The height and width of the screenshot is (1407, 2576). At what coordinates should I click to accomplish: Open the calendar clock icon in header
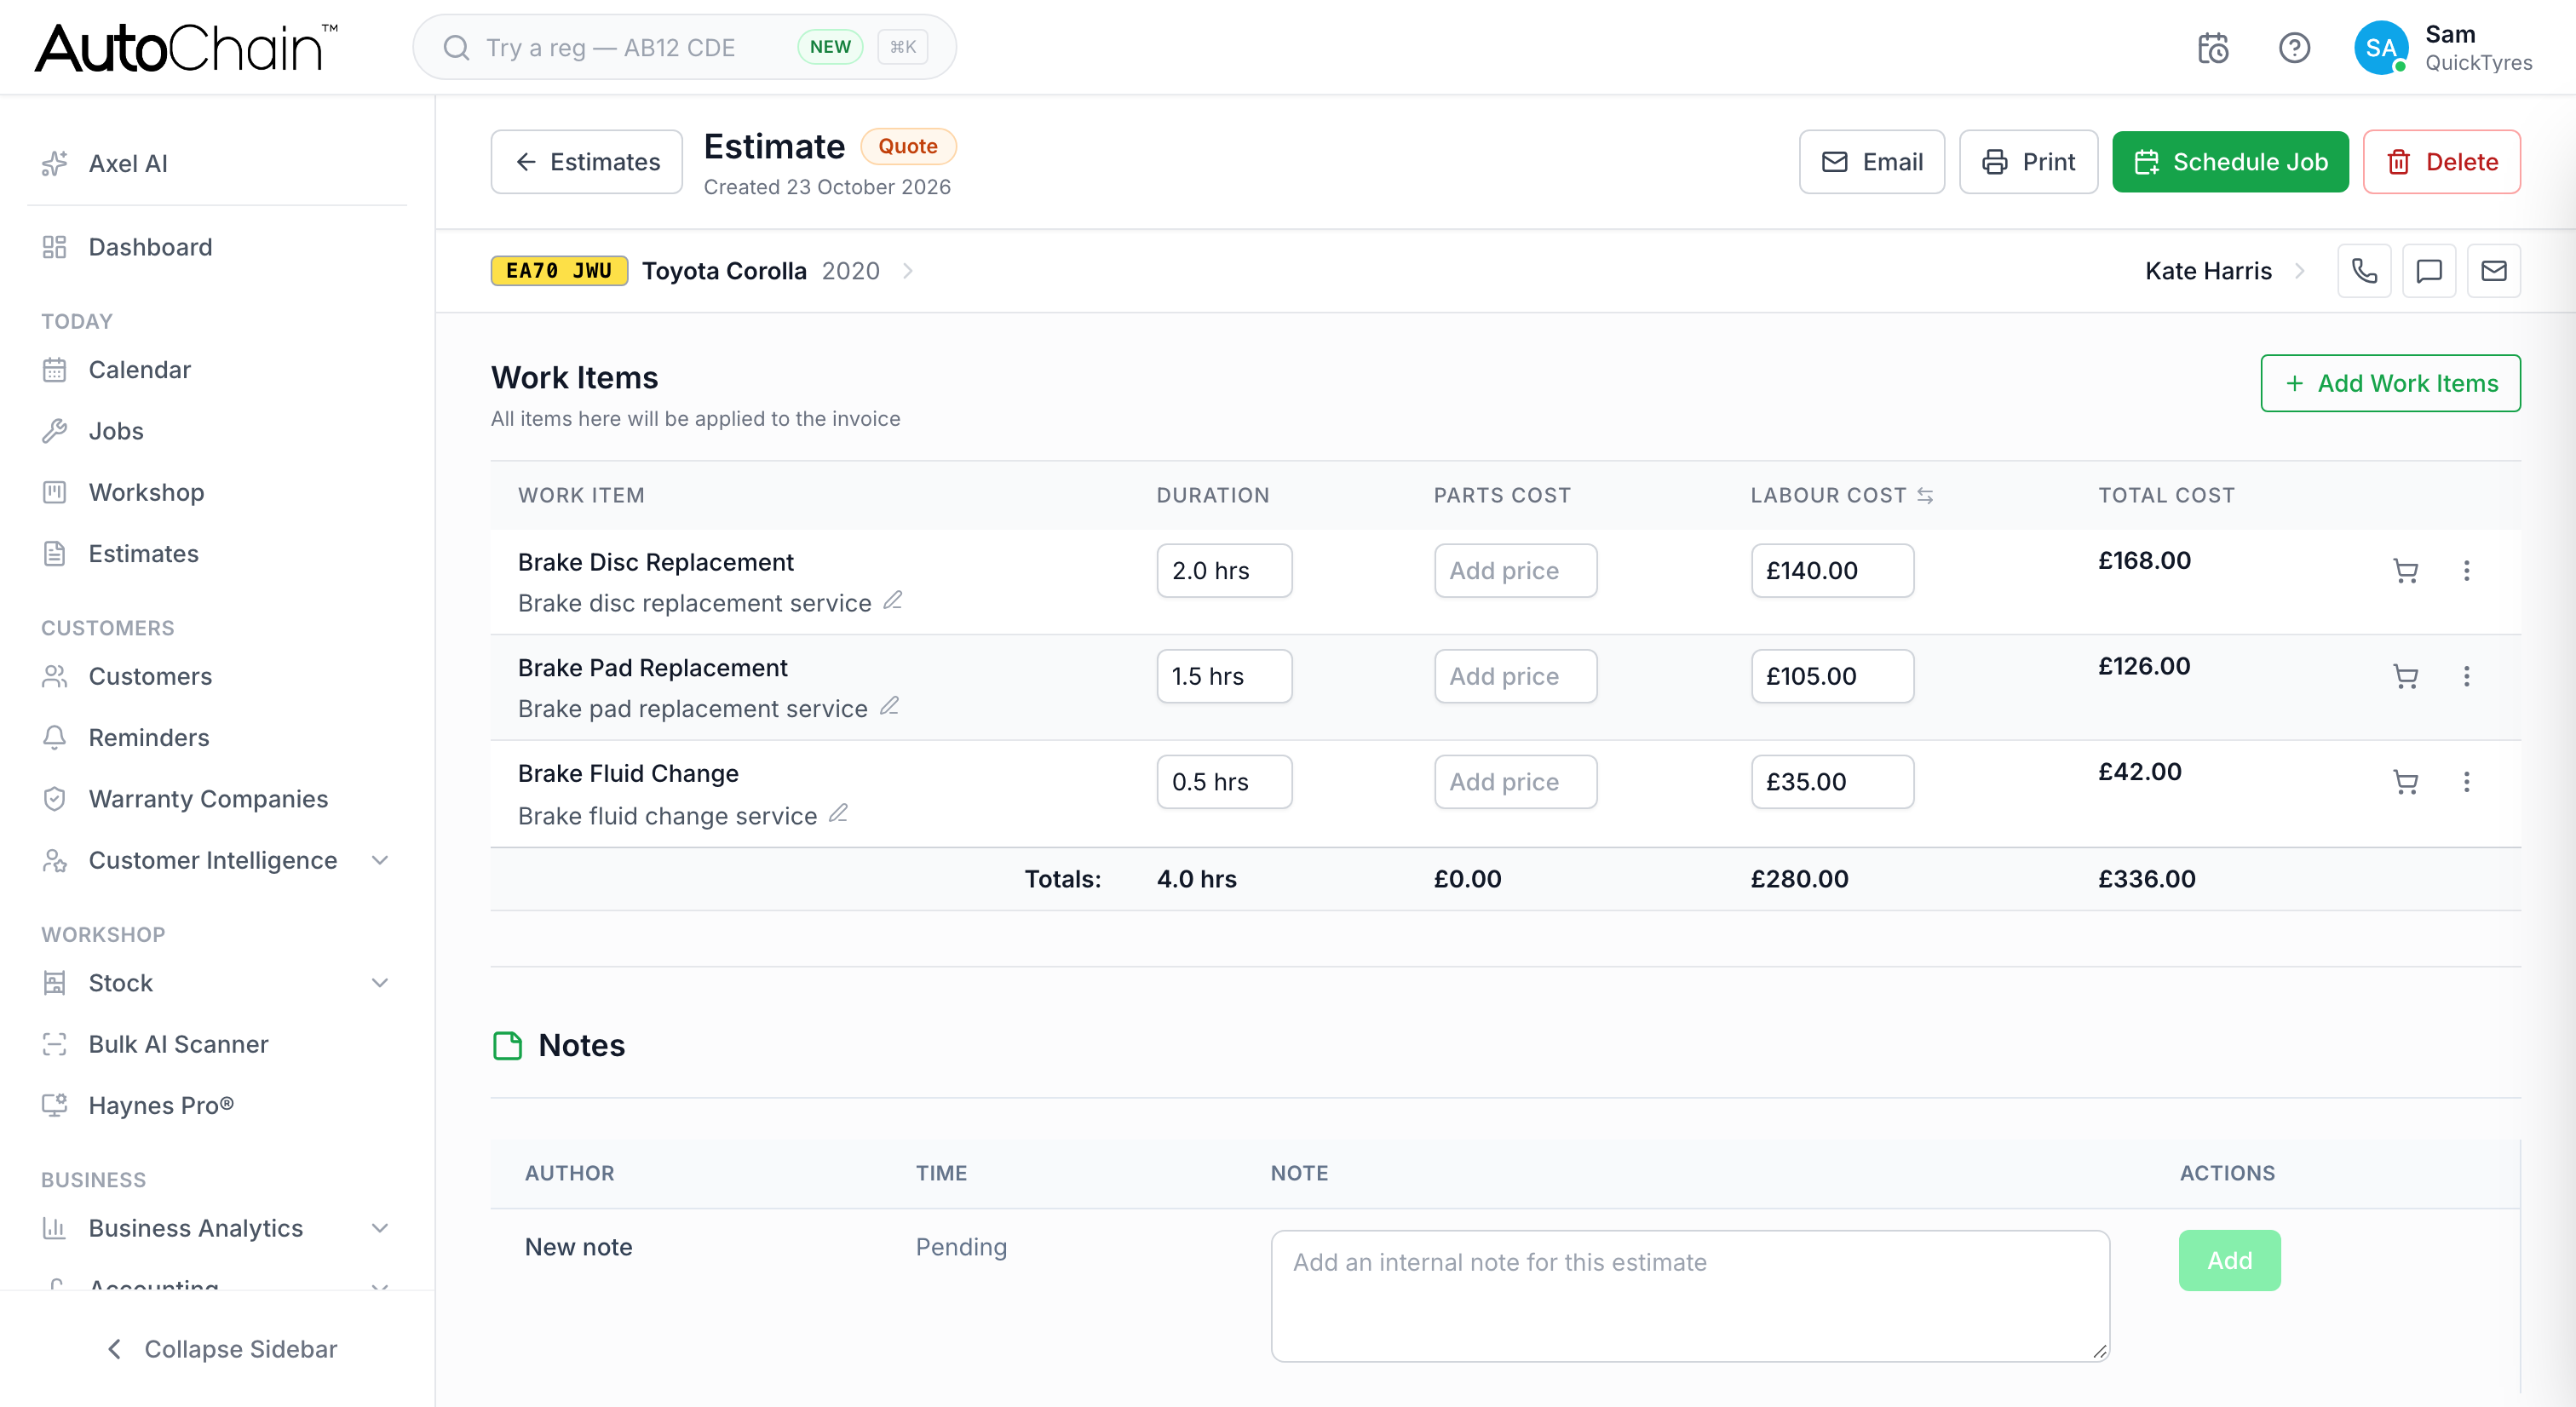point(2213,48)
